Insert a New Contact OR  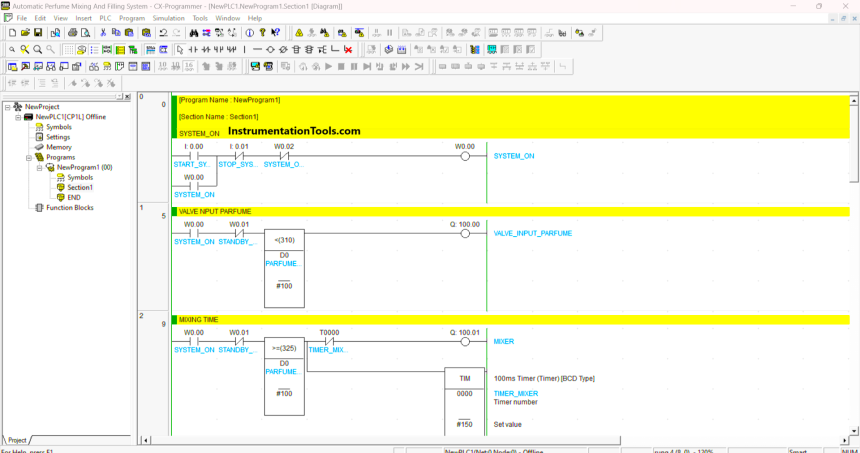pos(218,50)
